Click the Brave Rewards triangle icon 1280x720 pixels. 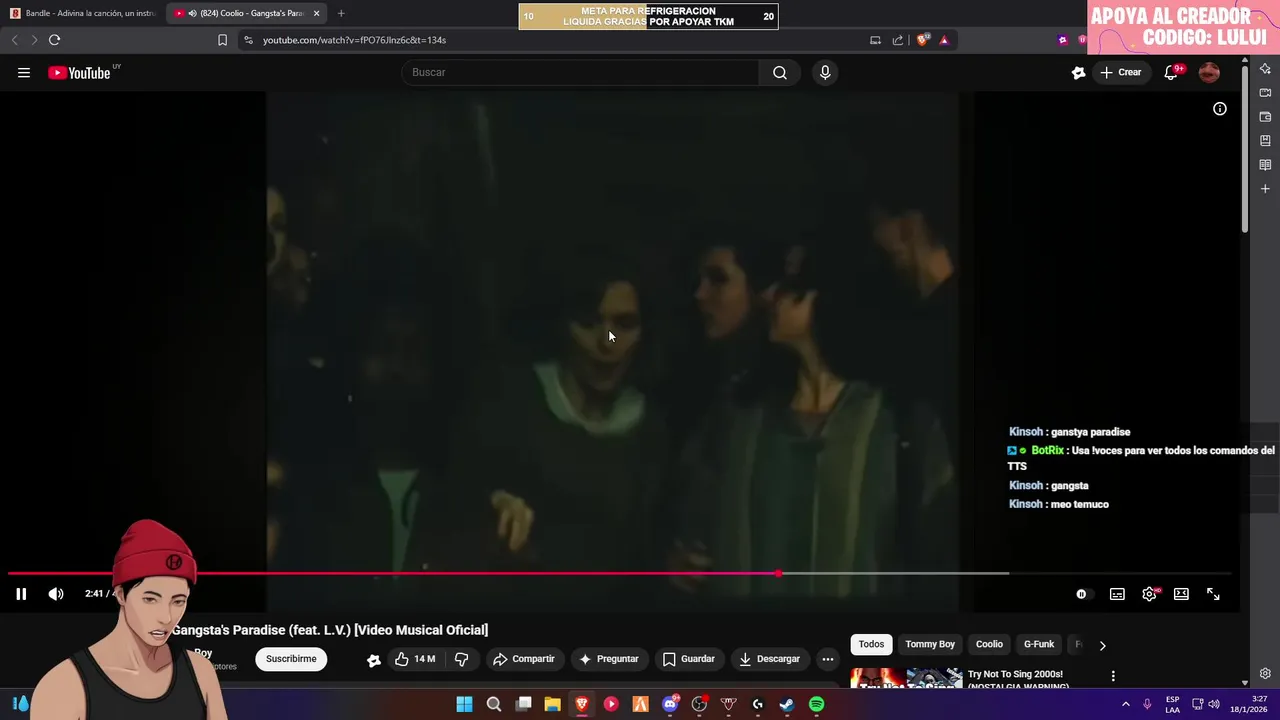[x=944, y=40]
